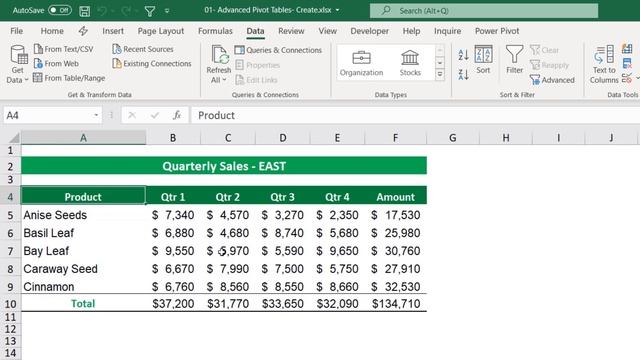Switch to the Developer tab
Viewport: 640px width, 360px height.
pos(369,31)
